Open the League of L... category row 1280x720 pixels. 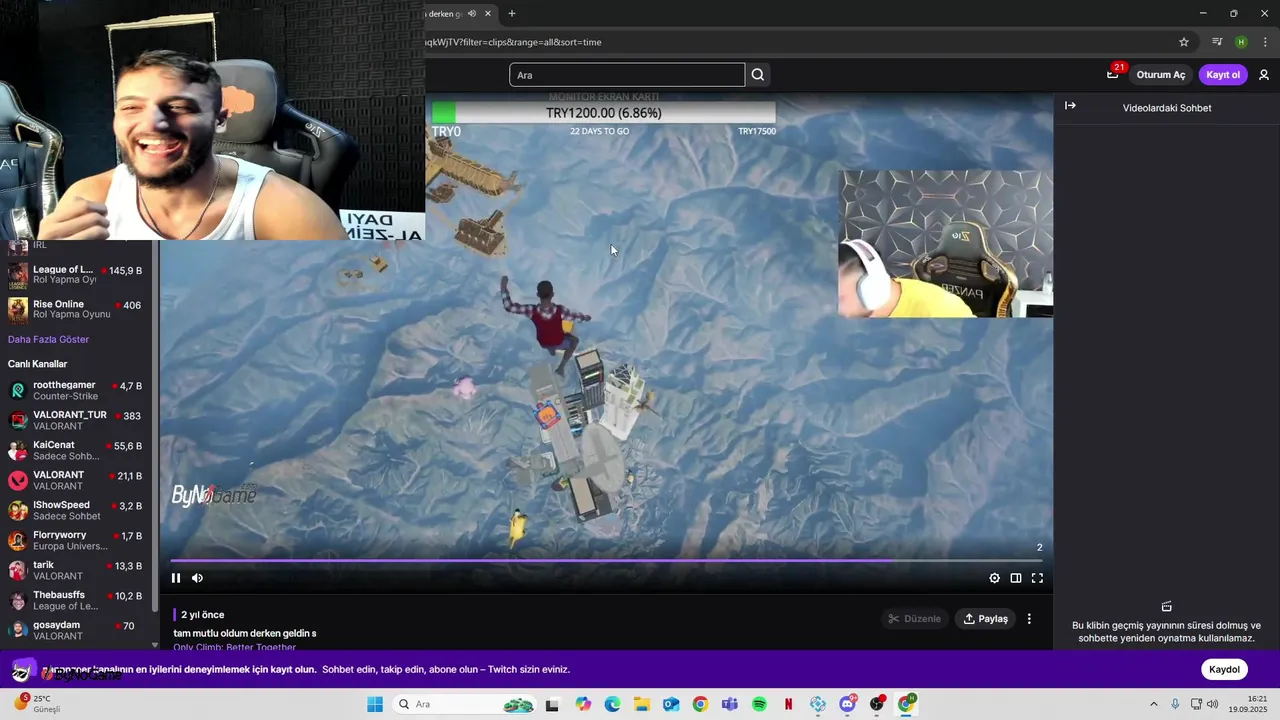tap(76, 274)
